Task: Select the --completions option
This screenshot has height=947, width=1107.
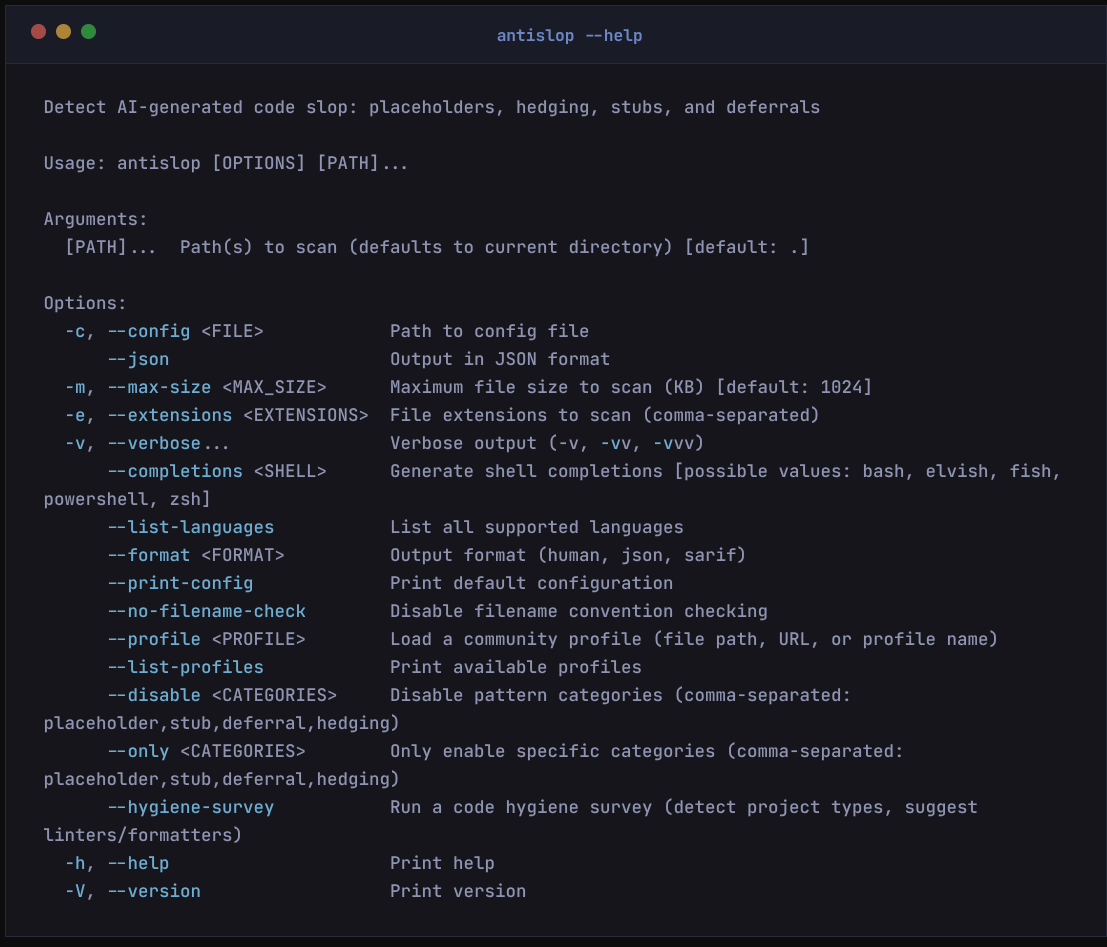Action: [x=176, y=470]
